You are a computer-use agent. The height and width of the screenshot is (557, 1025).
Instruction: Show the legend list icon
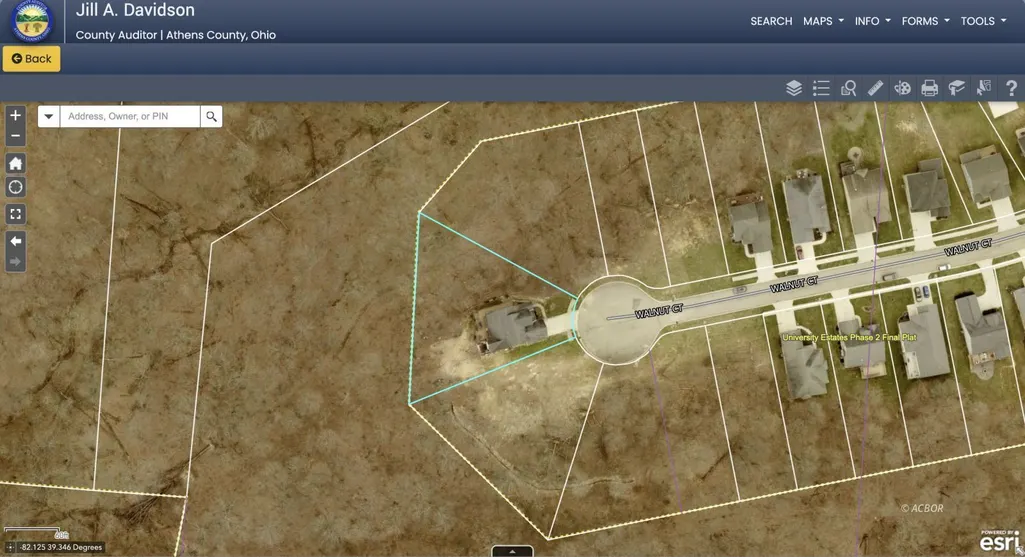821,88
